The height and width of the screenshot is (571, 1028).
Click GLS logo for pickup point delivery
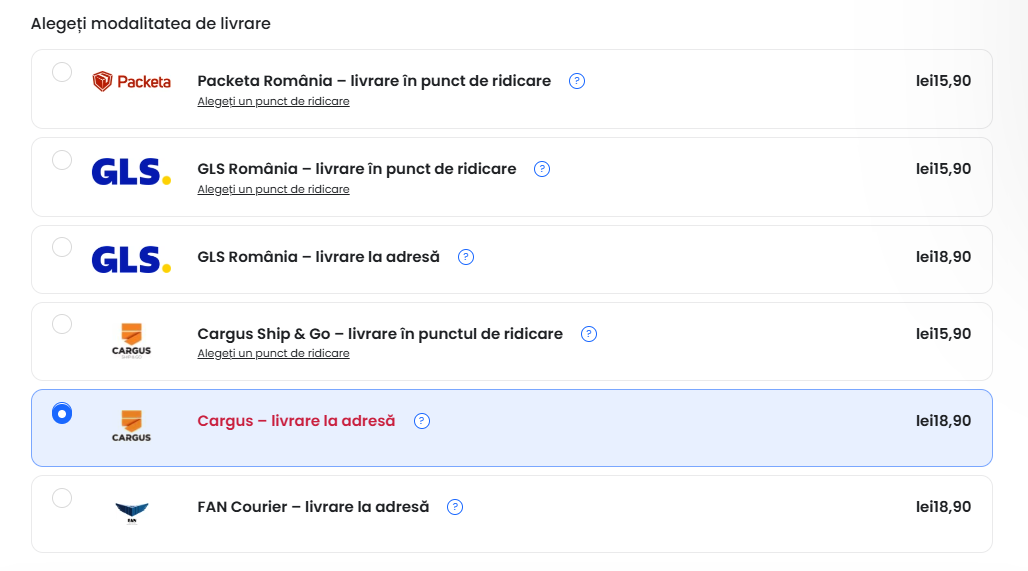pos(131,172)
